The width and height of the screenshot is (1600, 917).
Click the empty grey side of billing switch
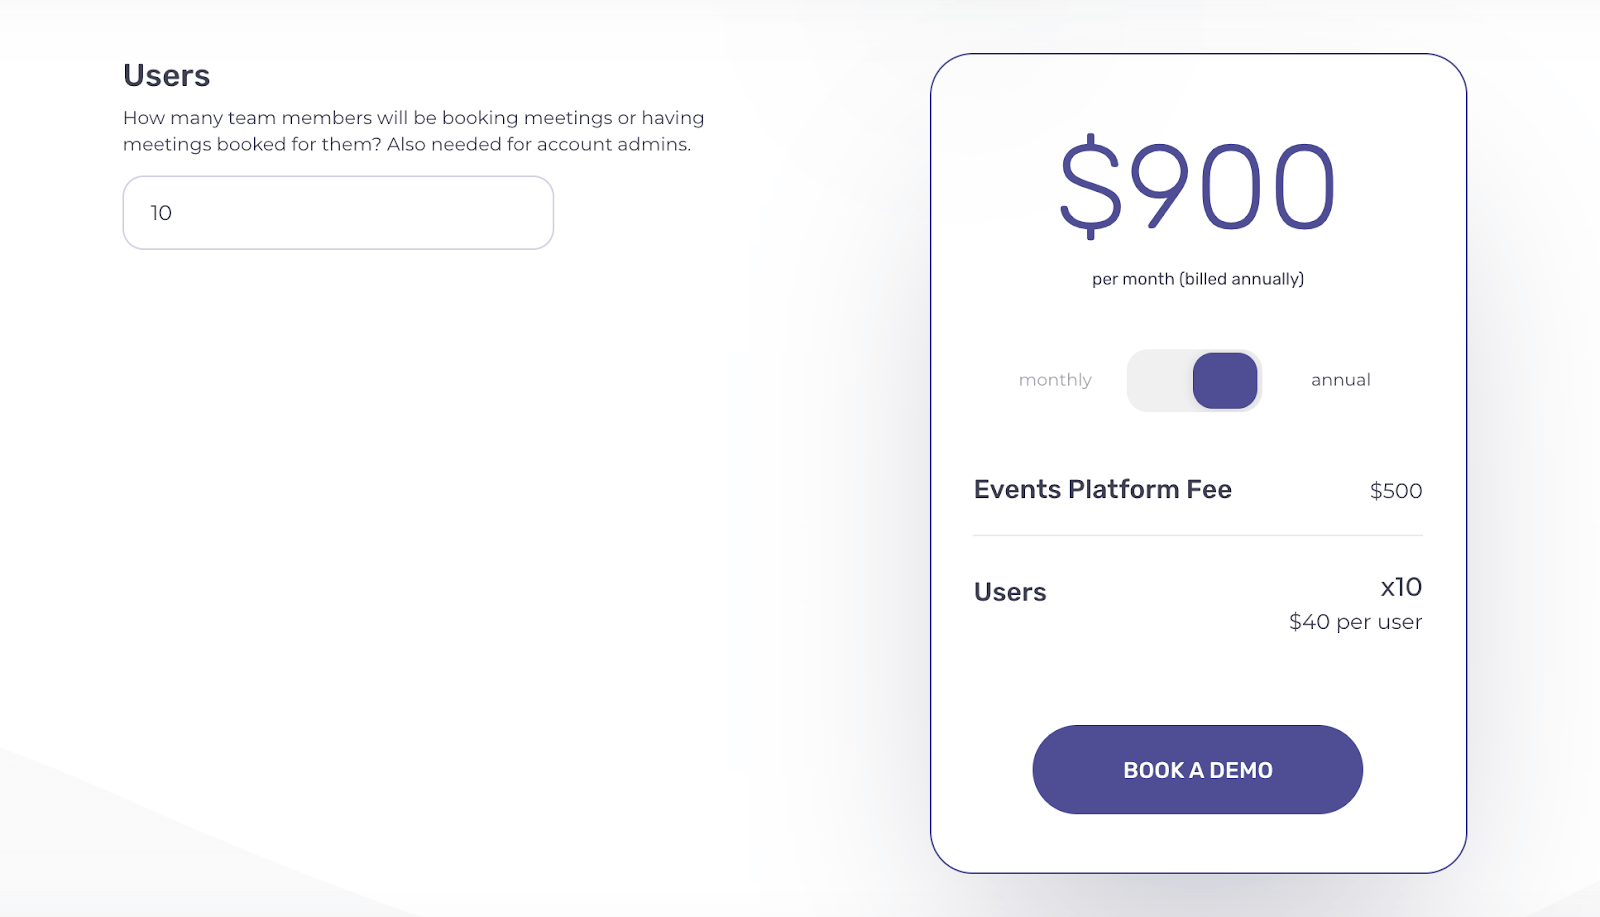pyautogui.click(x=1160, y=380)
